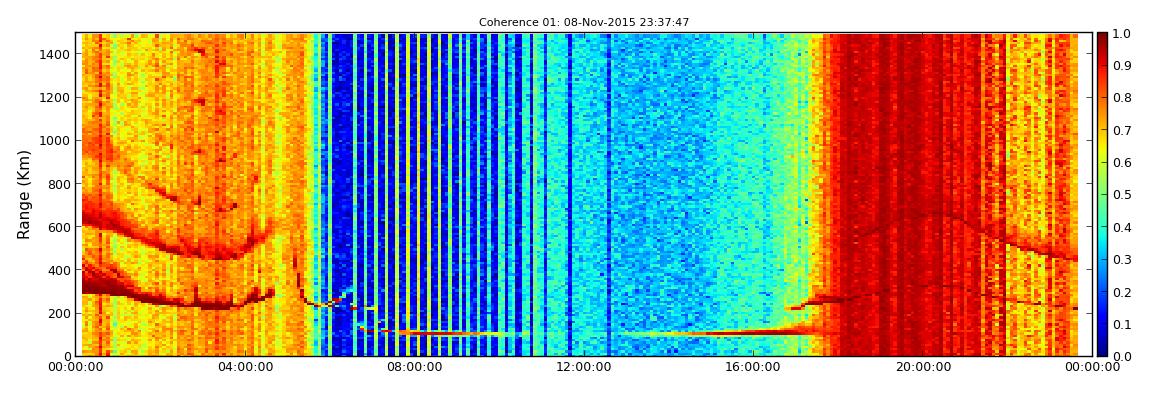The width and height of the screenshot is (1150, 407).
Task: Click the colorbar '0.8' label
Action: (1122, 98)
